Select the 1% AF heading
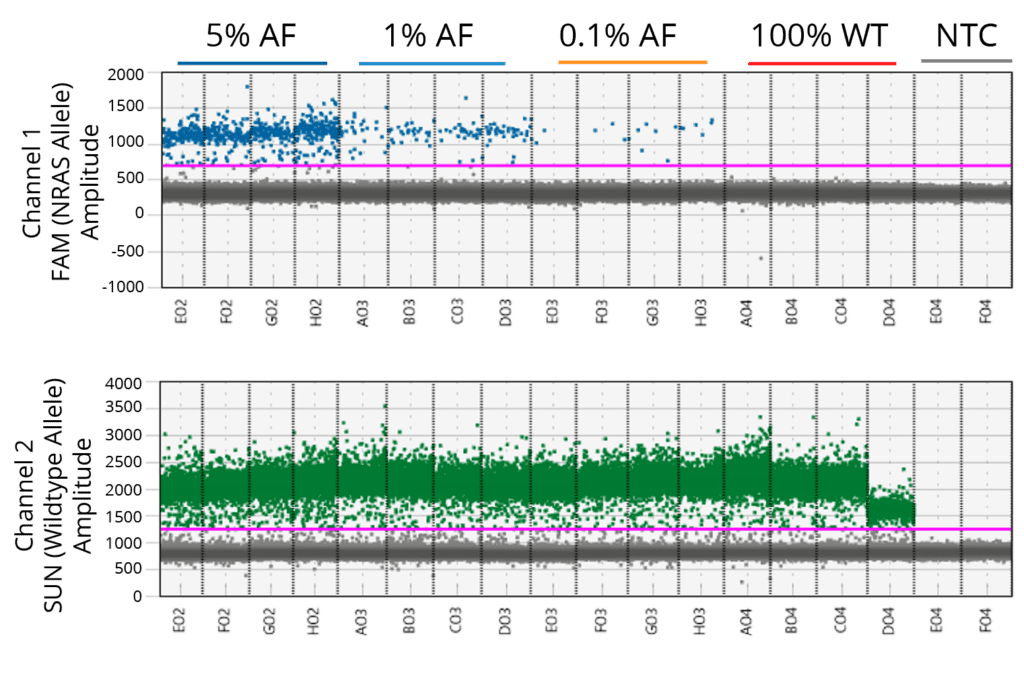1024x676 pixels. pos(428,37)
